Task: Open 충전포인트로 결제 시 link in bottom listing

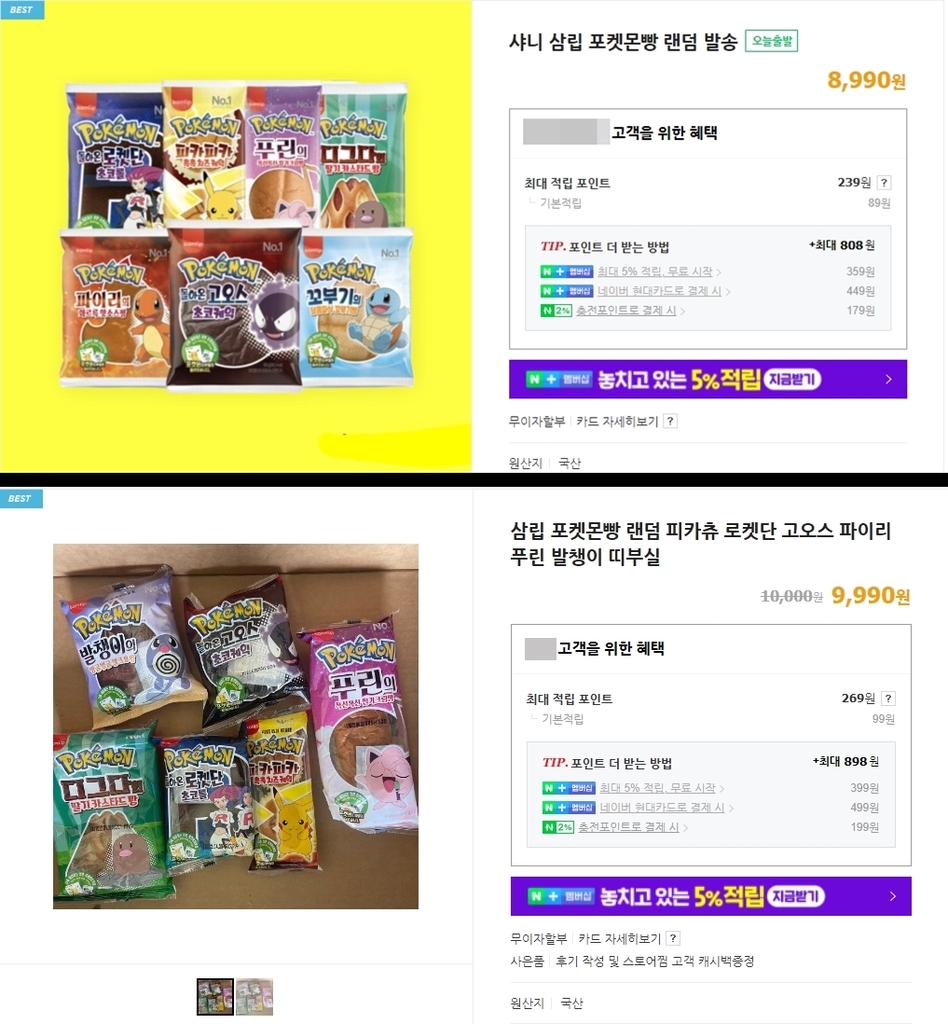Action: tap(629, 827)
